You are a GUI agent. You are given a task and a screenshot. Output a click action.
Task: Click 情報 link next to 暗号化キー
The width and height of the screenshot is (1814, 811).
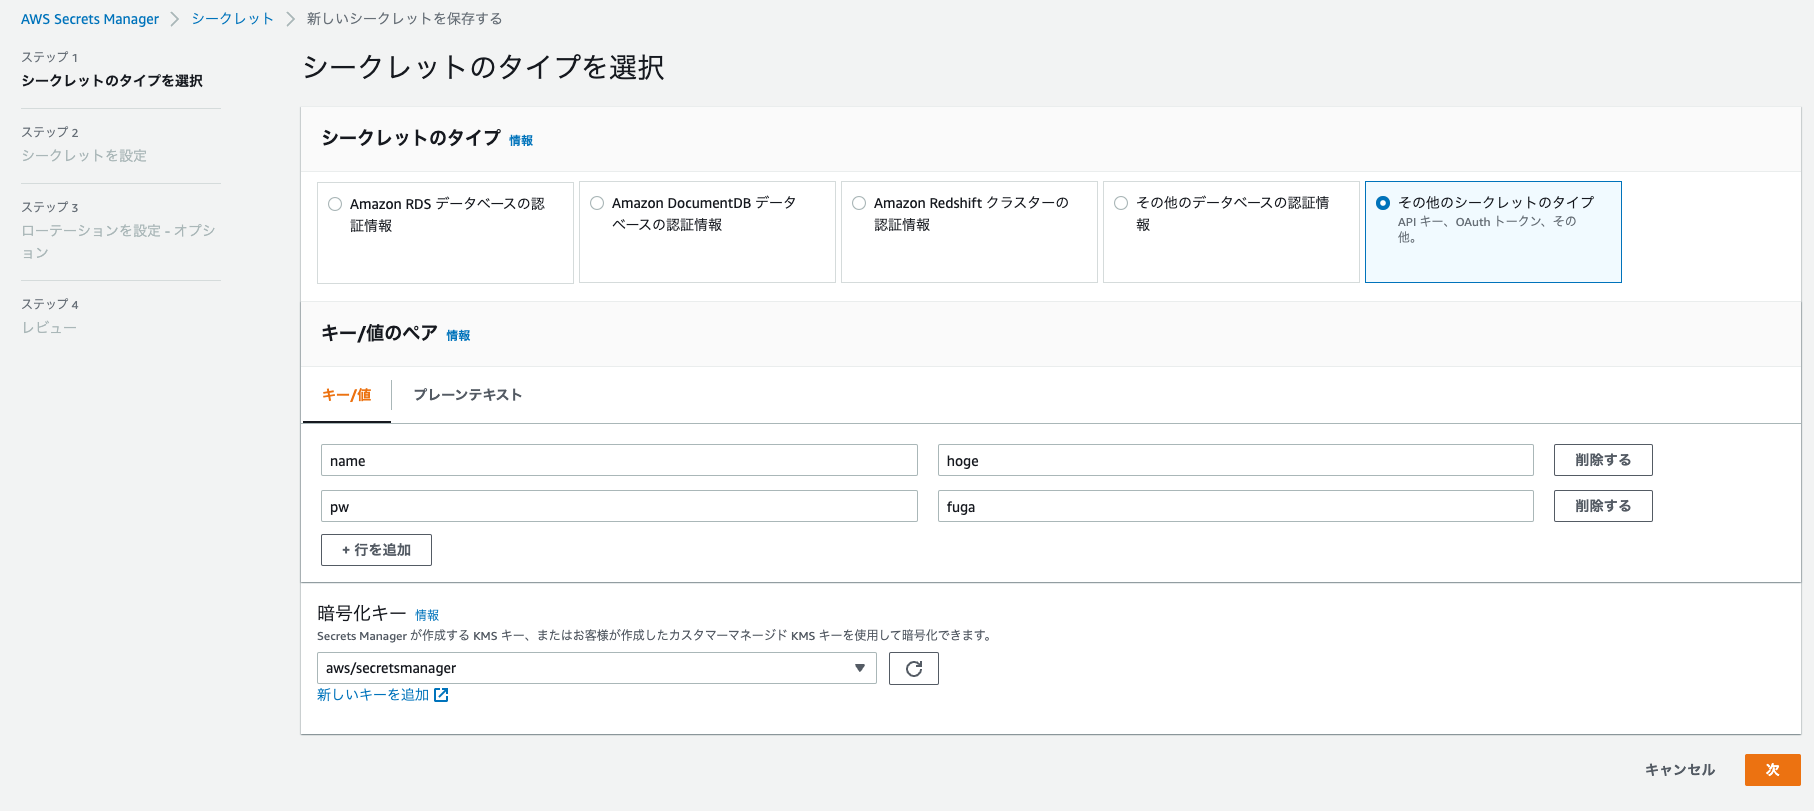click(427, 615)
